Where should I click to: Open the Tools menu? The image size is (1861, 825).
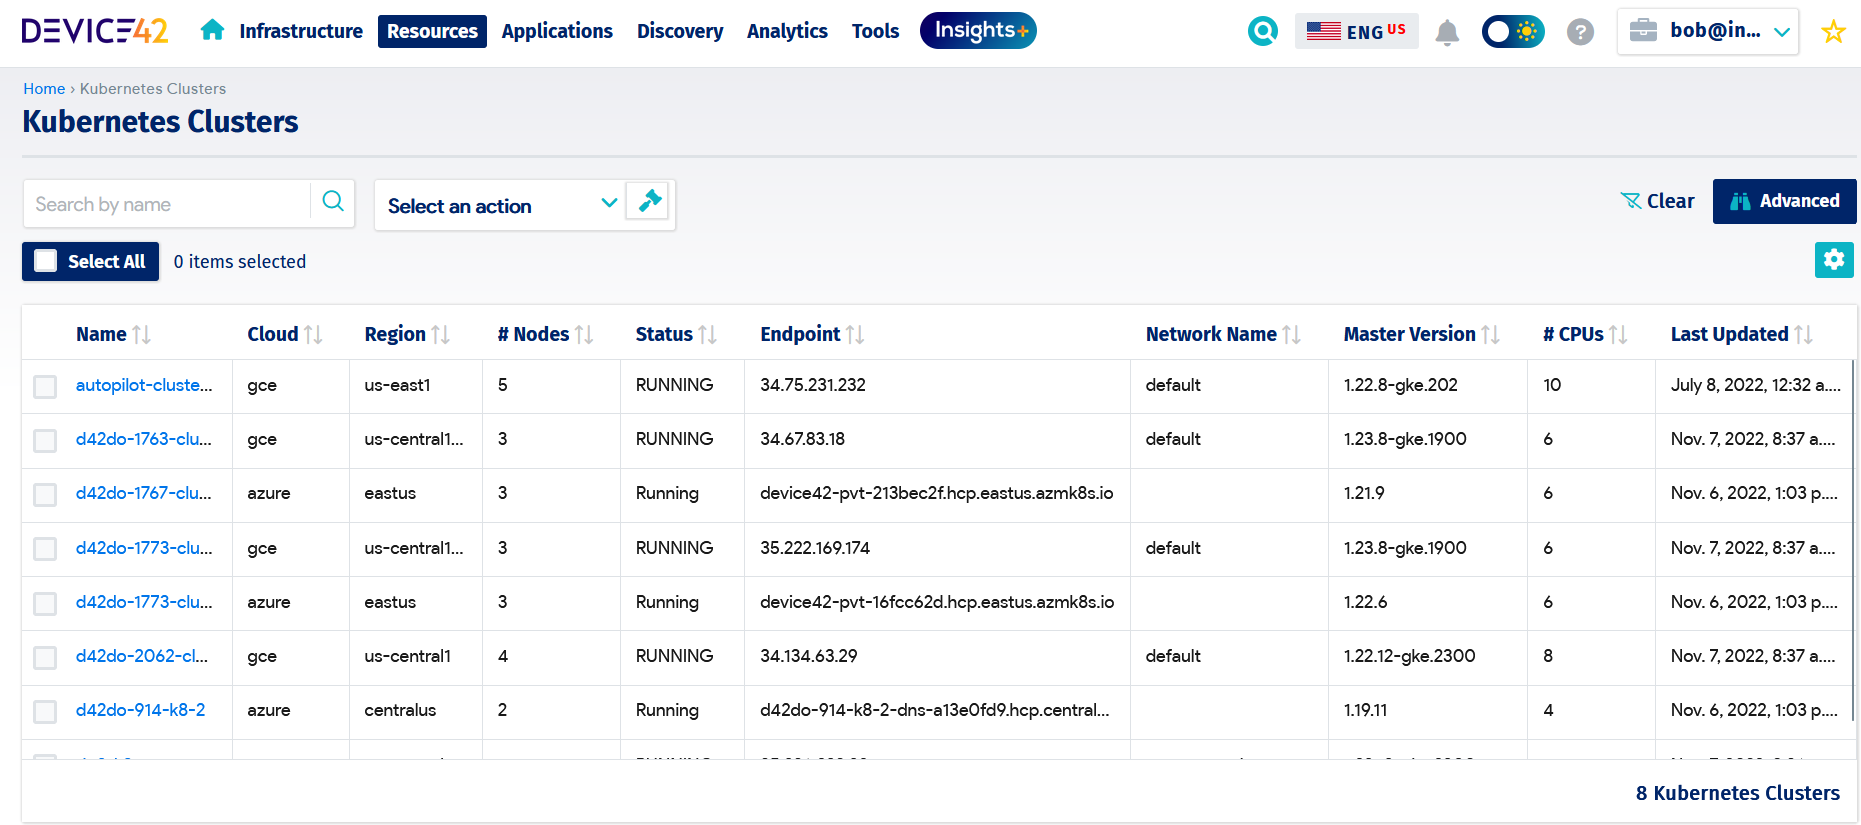pyautogui.click(x=875, y=31)
